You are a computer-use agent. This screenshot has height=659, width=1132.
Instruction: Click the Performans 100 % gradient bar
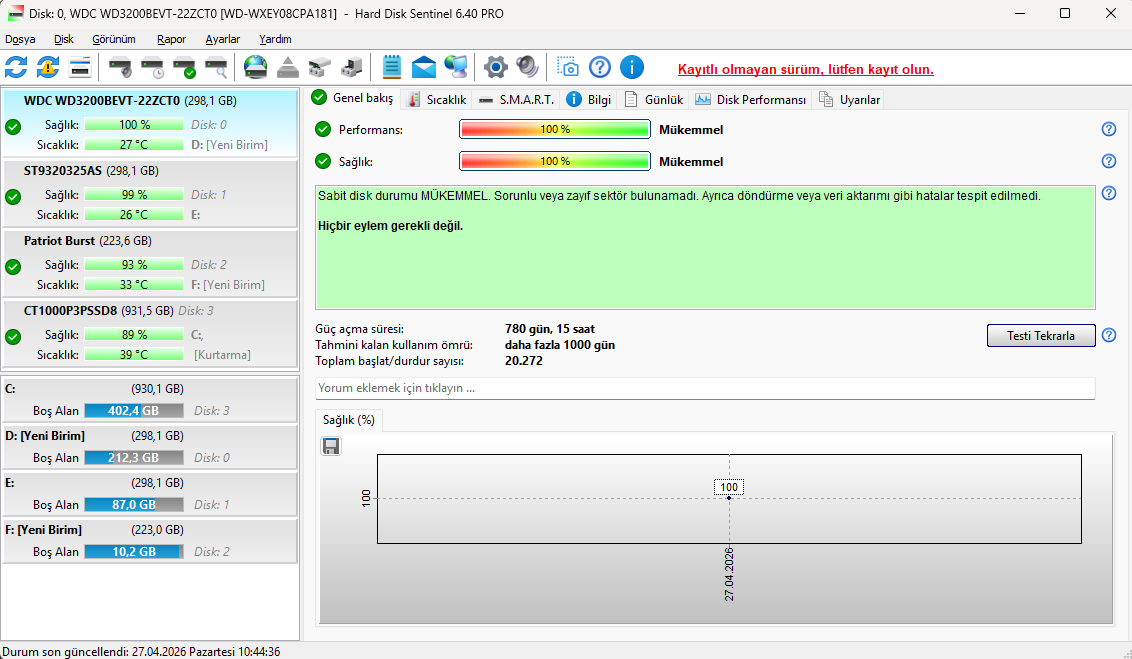[554, 129]
